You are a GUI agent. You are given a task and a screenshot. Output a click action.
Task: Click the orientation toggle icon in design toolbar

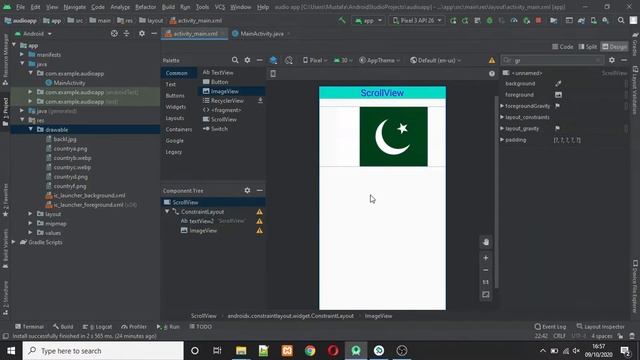[289, 60]
